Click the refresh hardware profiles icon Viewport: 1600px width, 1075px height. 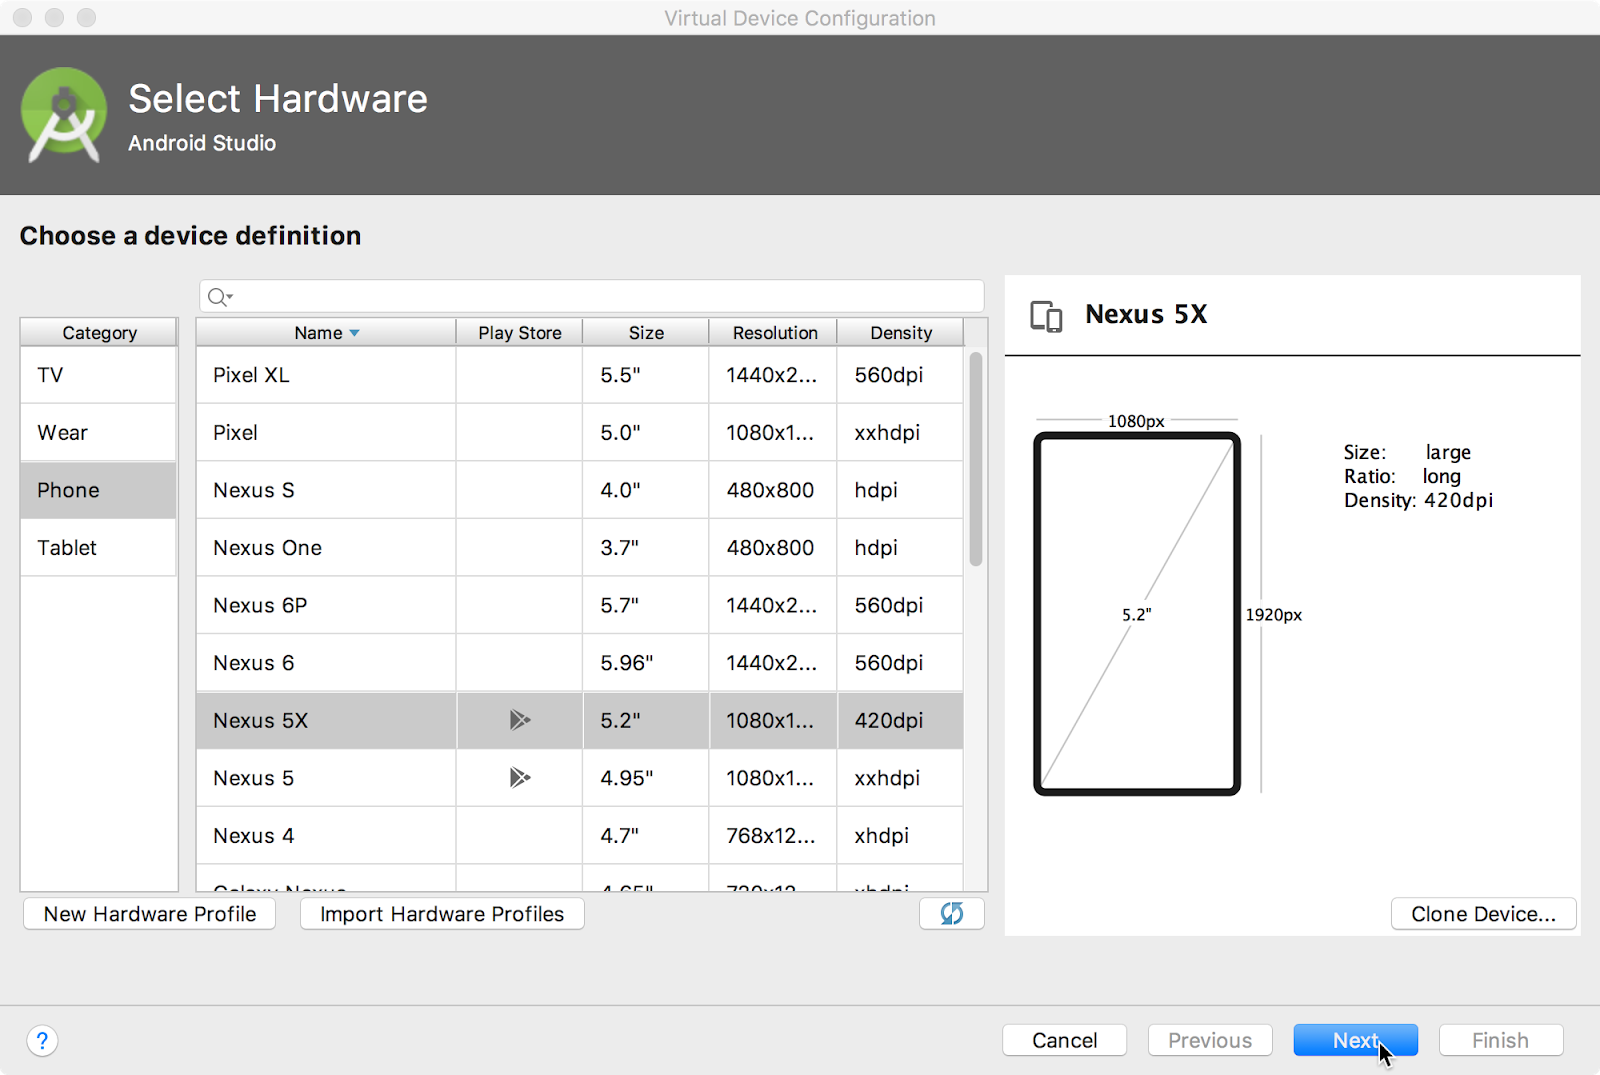click(x=951, y=913)
